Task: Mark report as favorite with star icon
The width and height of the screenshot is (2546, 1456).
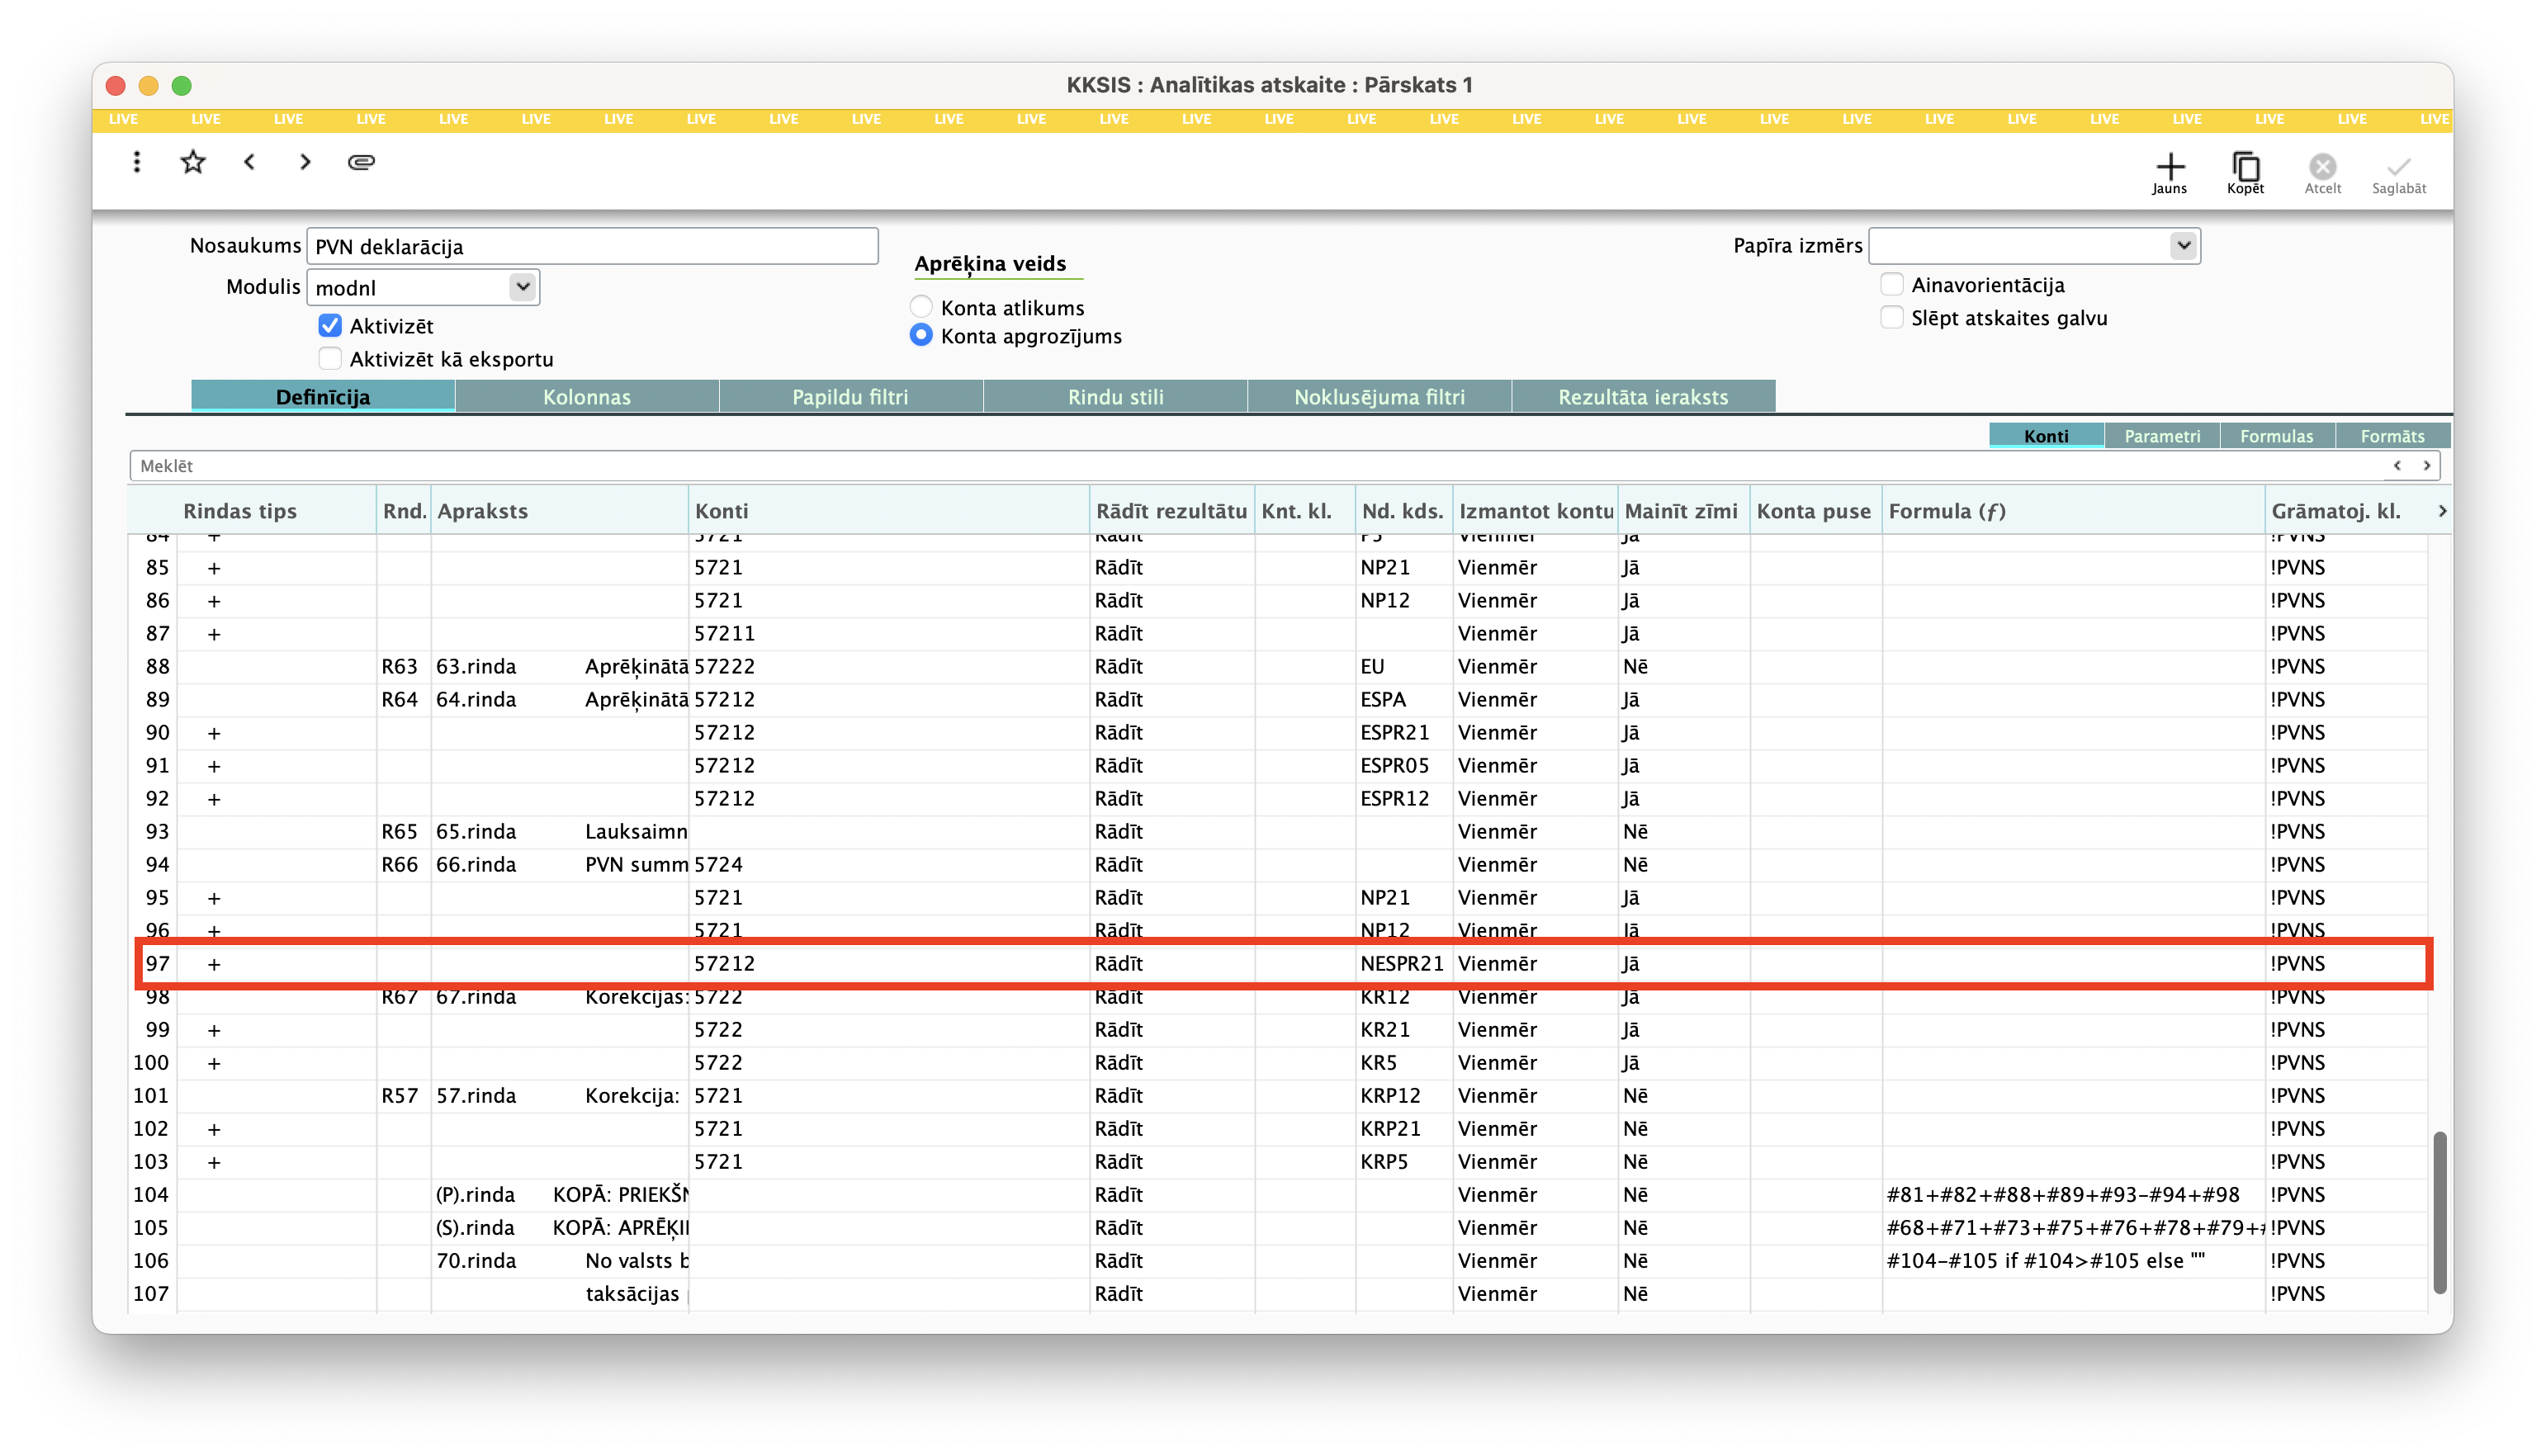Action: coord(193,162)
